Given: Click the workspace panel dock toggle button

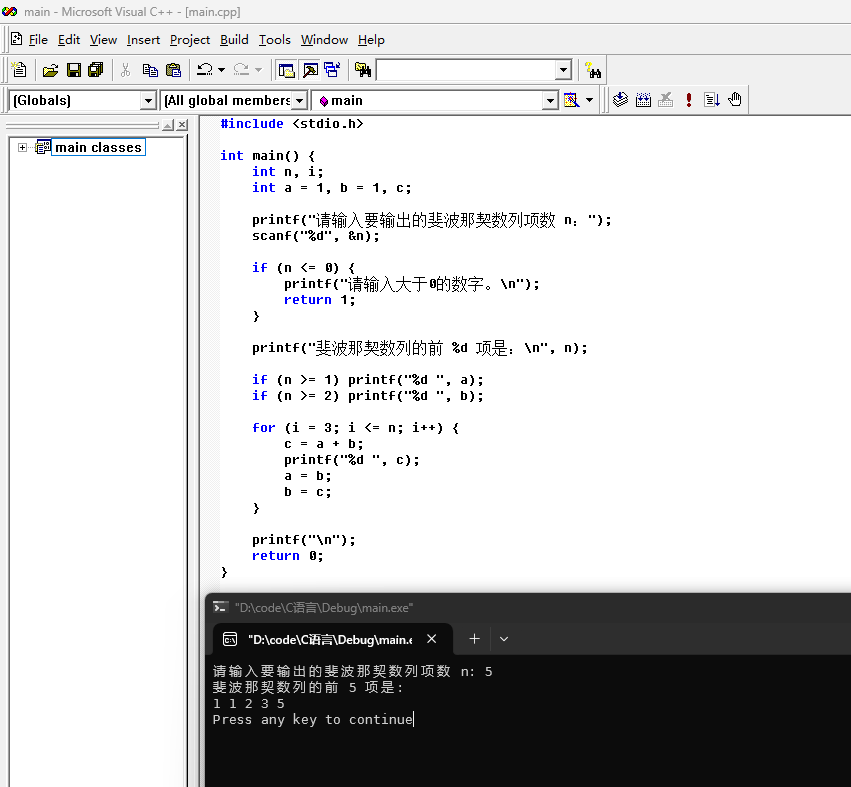Looking at the screenshot, I should point(169,125).
